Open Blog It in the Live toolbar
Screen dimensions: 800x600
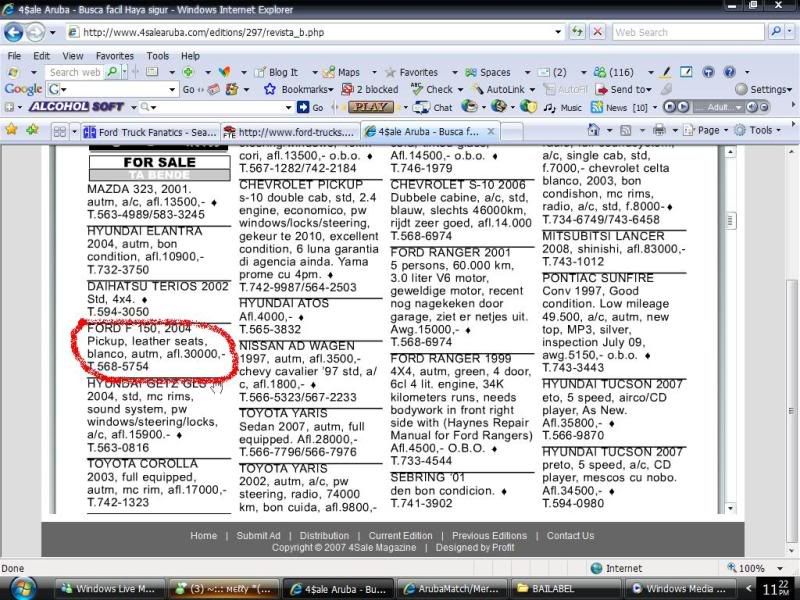pos(277,72)
